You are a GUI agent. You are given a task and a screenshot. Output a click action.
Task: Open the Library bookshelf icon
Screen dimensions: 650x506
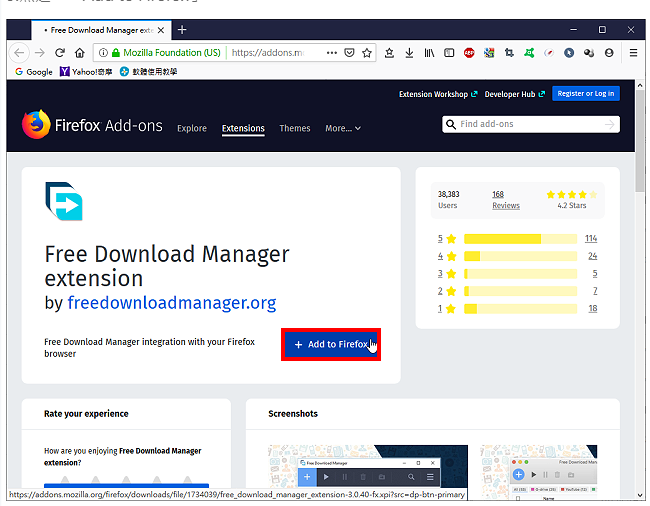[429, 53]
